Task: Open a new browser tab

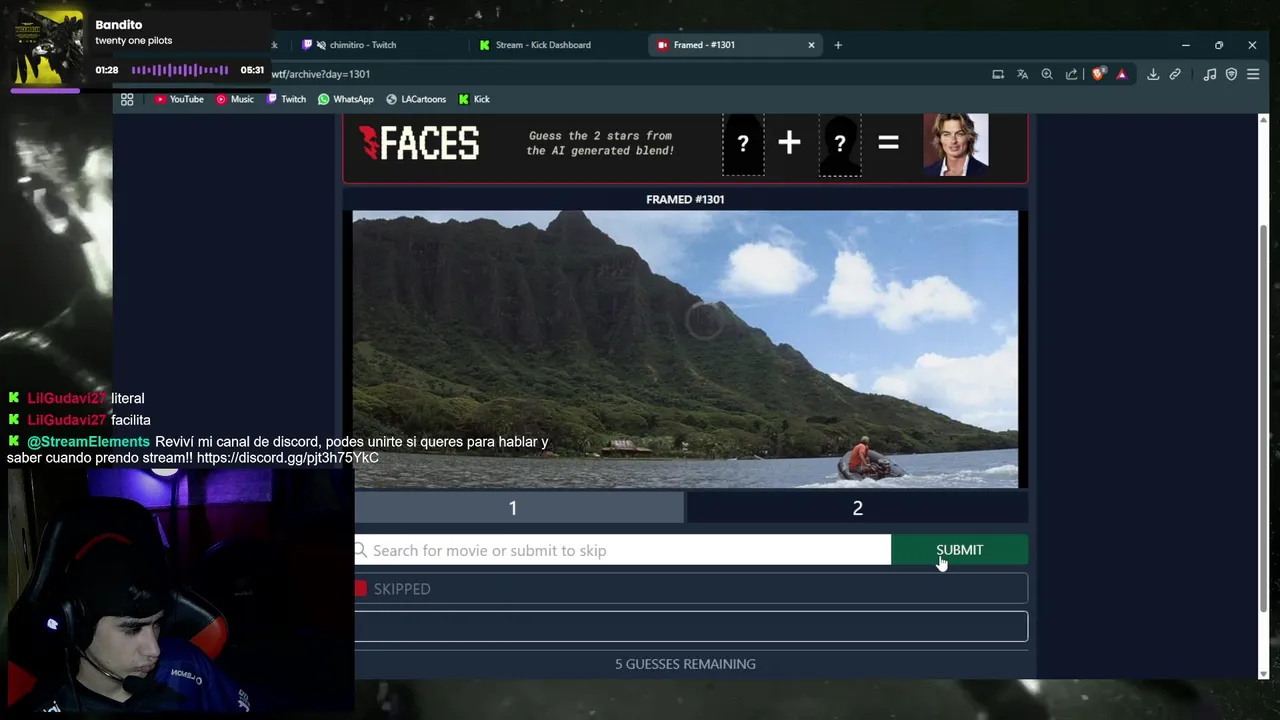Action: 838,45
